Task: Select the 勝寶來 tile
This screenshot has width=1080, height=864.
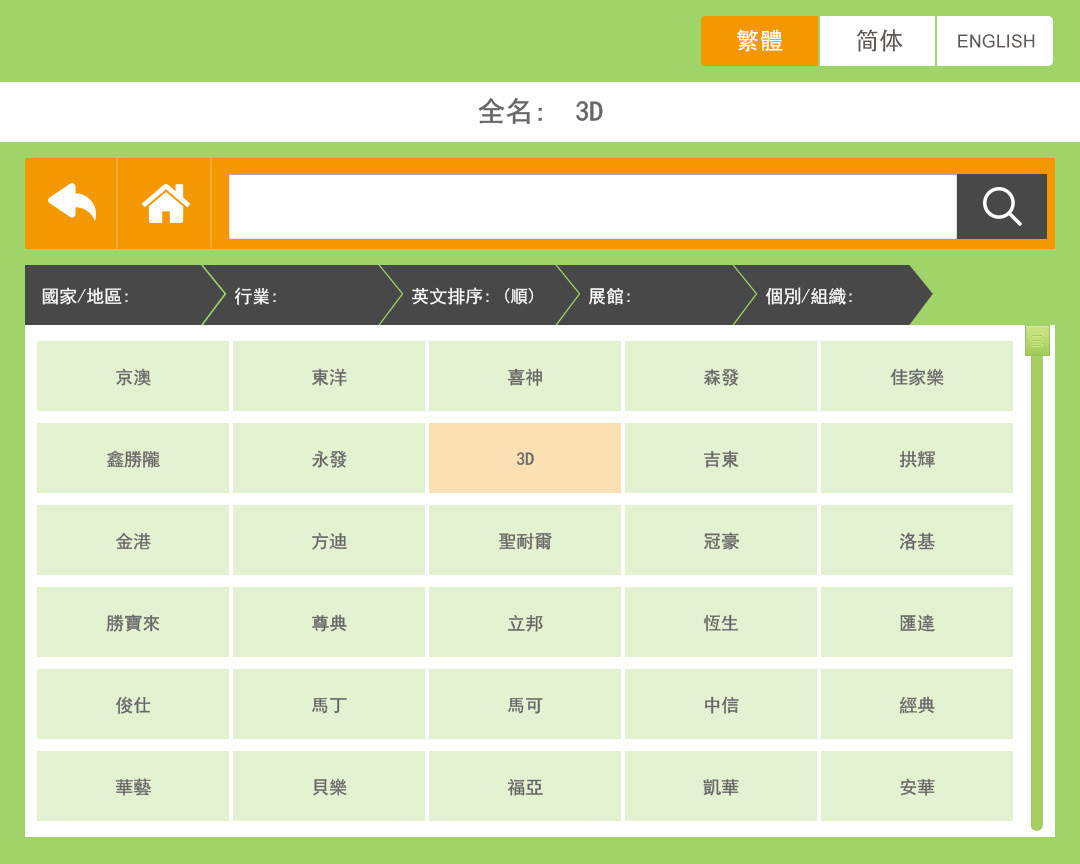Action: (133, 623)
